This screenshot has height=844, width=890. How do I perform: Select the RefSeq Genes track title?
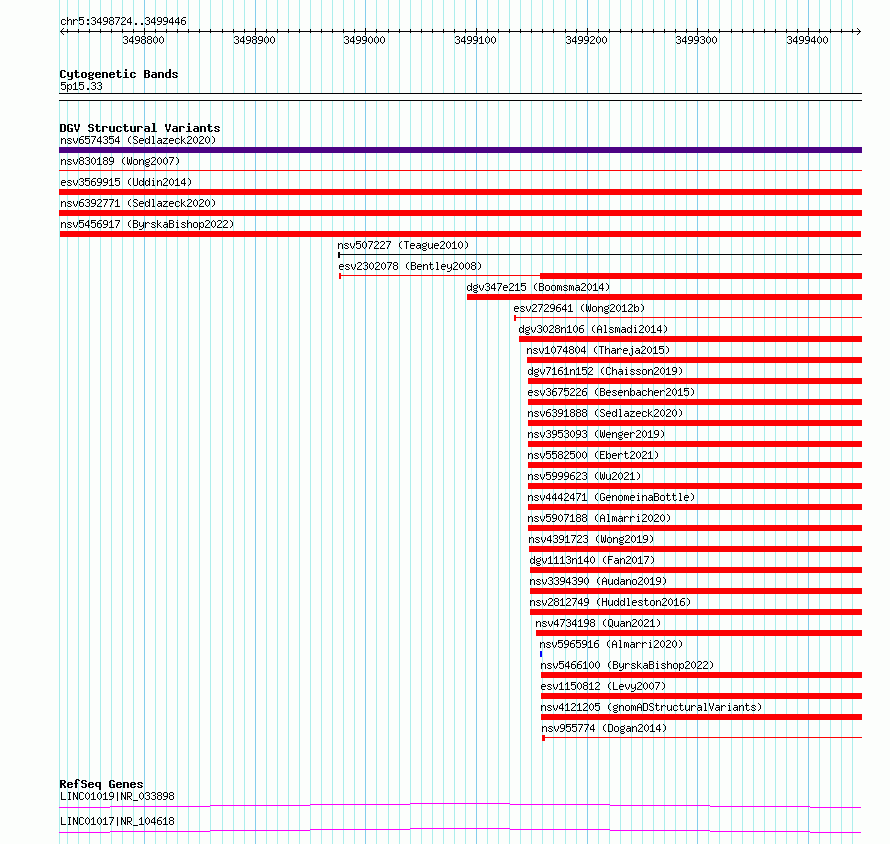click(101, 784)
